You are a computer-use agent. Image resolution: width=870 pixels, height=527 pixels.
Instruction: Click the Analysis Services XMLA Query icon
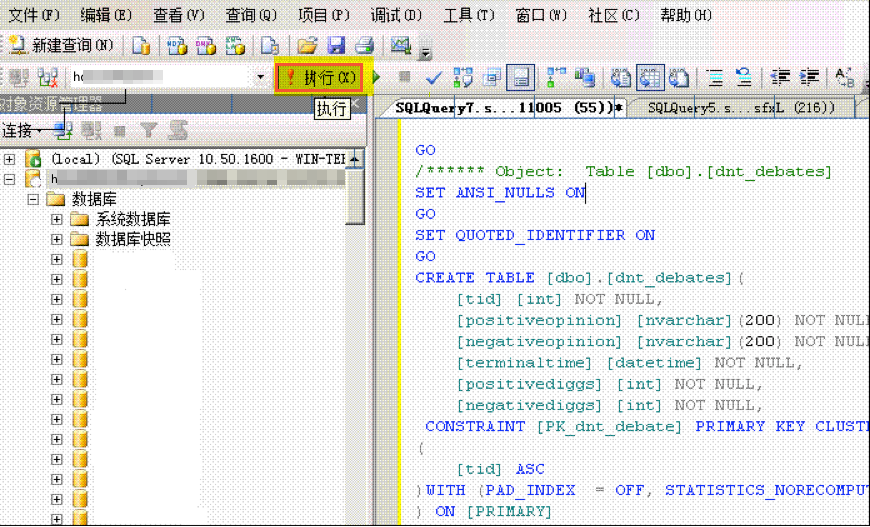click(x=235, y=45)
